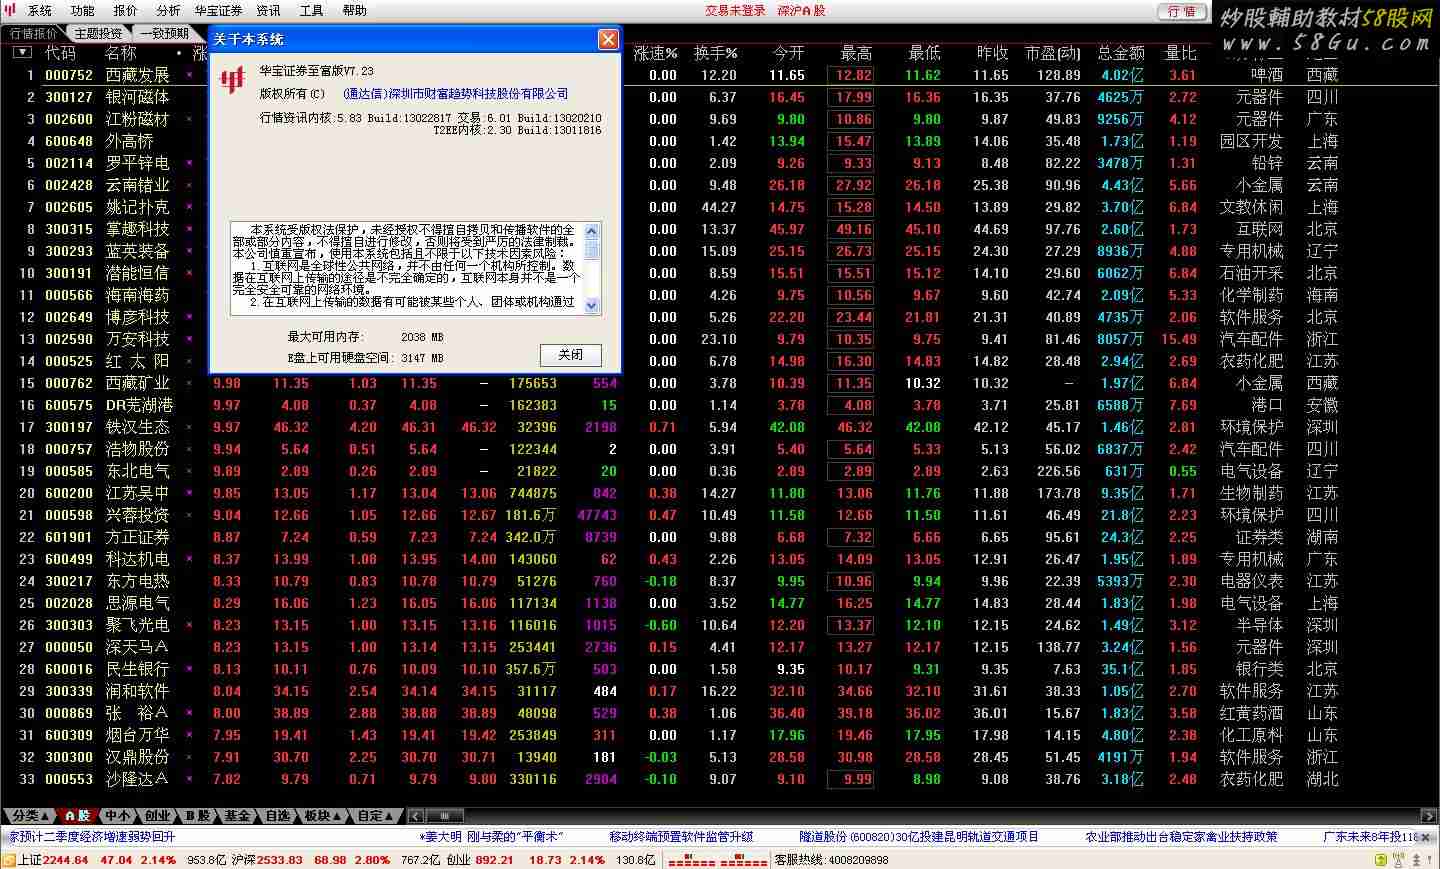Click the Huabao logo in the About dialog

(x=233, y=79)
